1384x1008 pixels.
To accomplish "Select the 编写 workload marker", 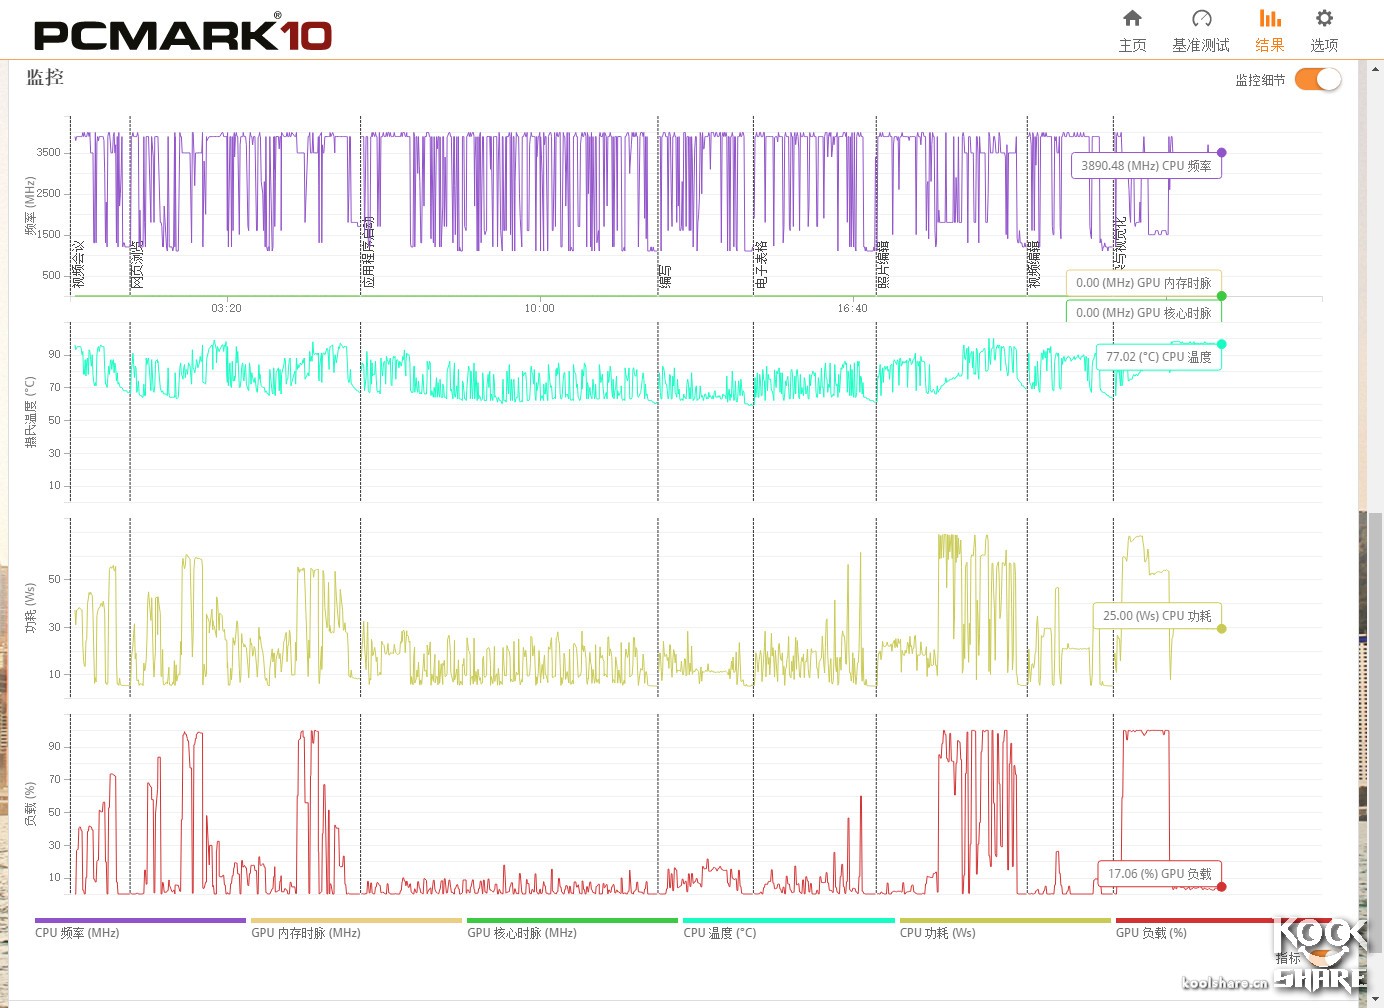I will (x=666, y=277).
